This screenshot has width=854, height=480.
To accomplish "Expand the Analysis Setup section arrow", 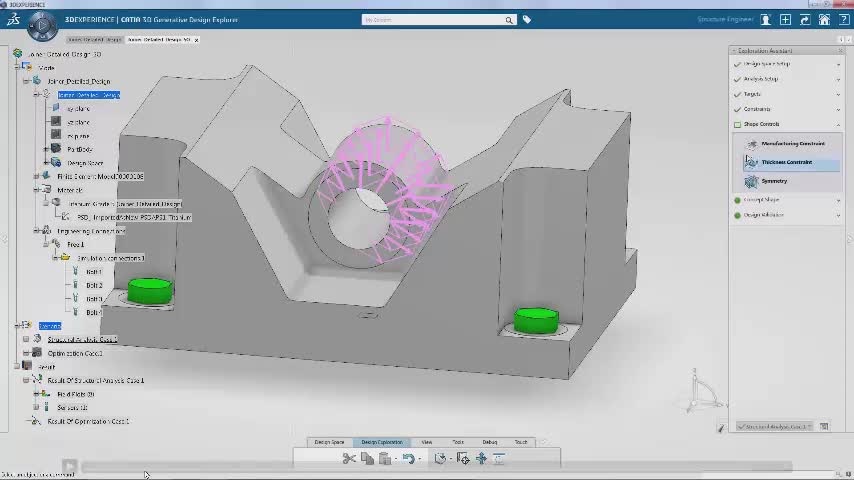I will click(x=838, y=80).
